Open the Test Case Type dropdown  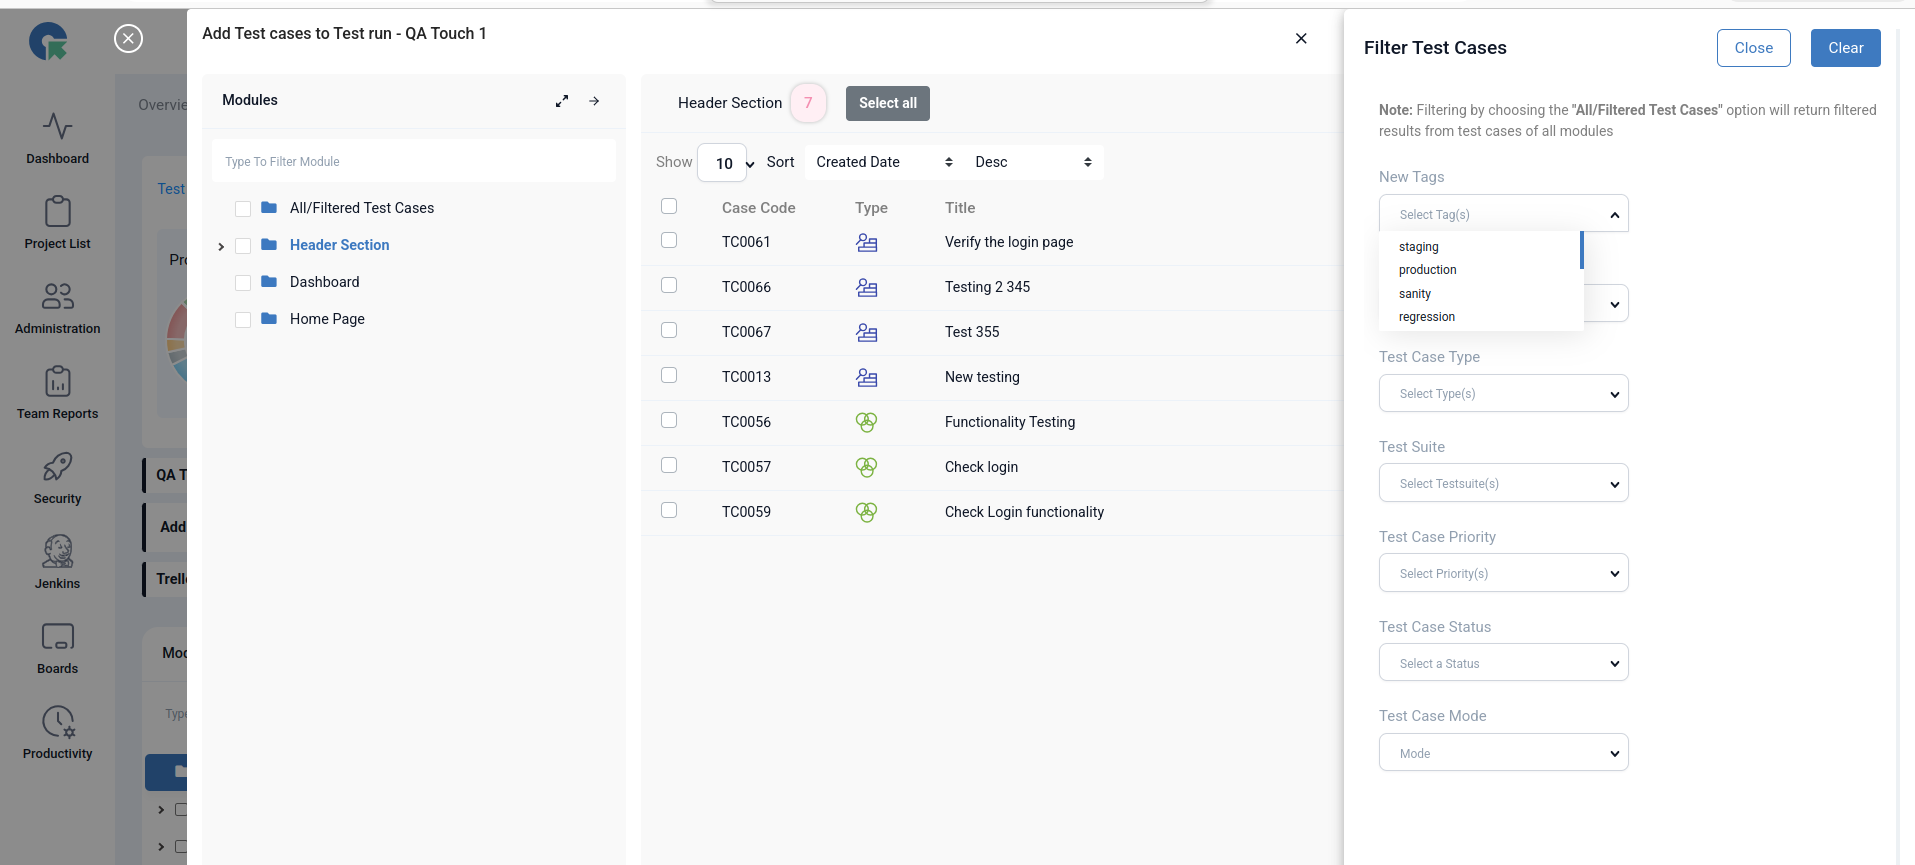click(x=1503, y=394)
